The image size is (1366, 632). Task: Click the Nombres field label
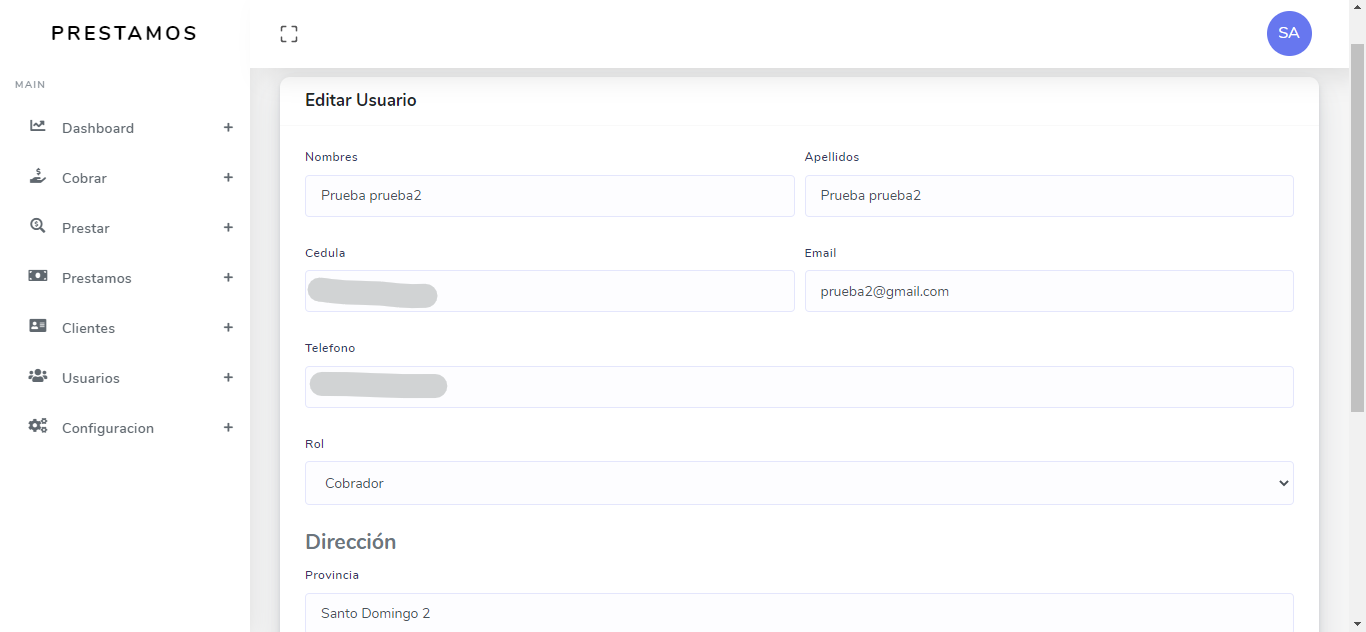point(331,157)
